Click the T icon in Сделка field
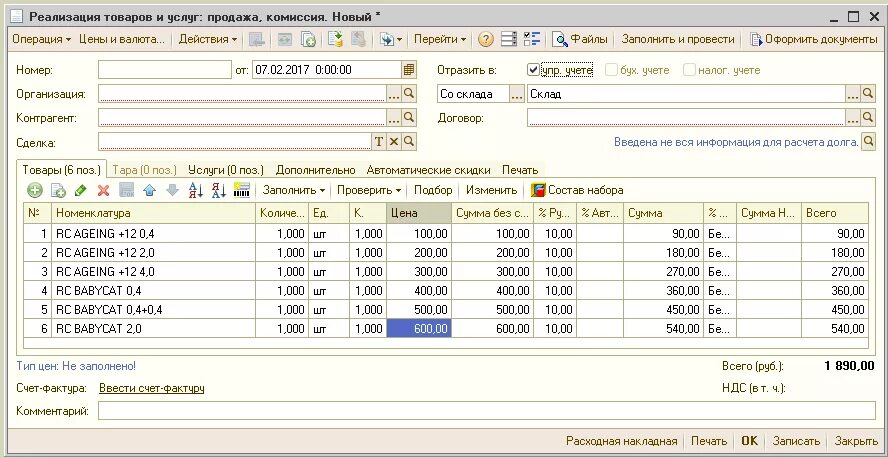888x458 pixels. 379,142
